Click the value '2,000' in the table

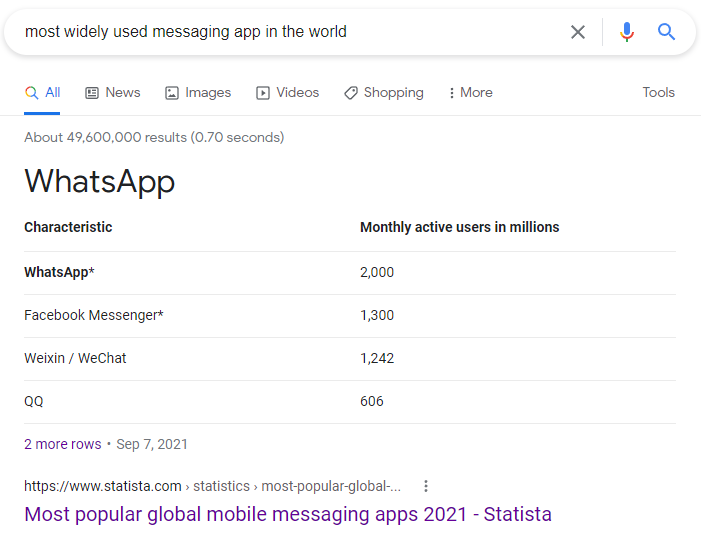coord(377,272)
